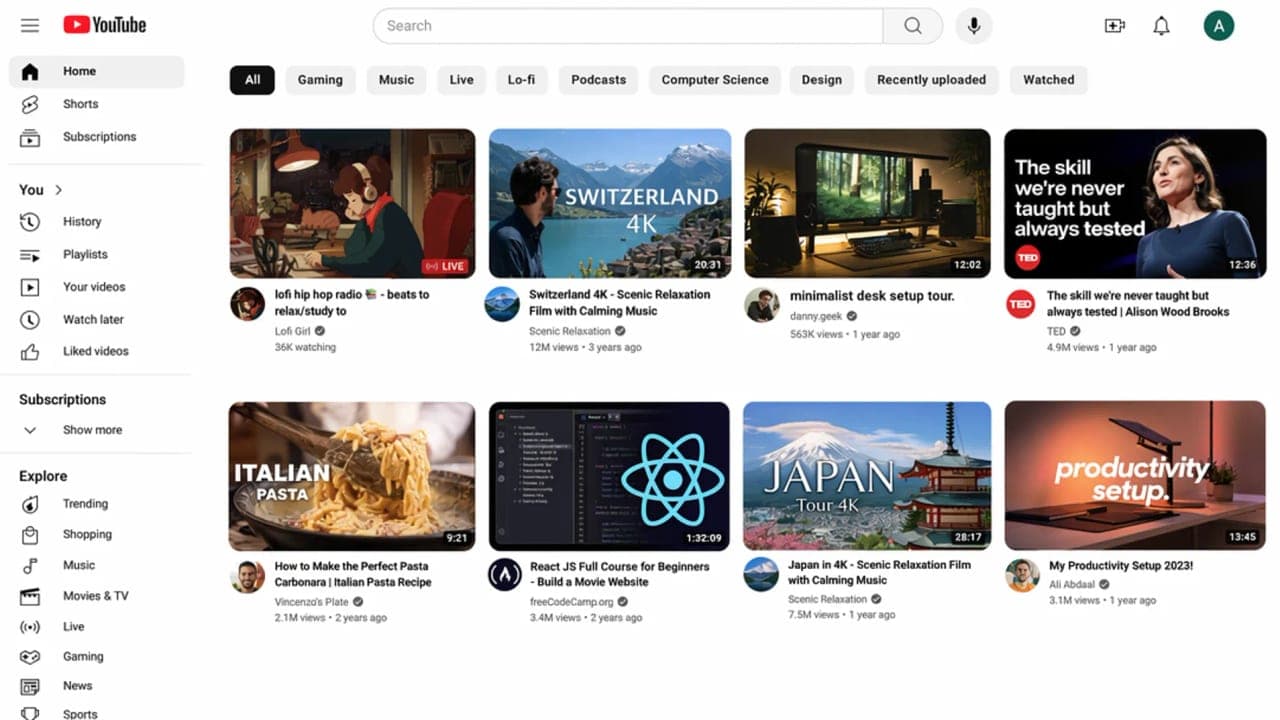Select the Gaming filter chip

click(x=320, y=80)
